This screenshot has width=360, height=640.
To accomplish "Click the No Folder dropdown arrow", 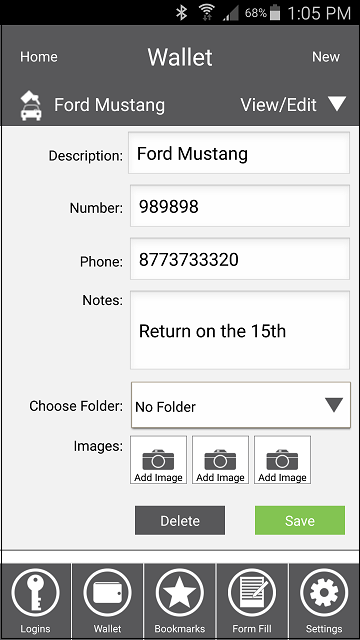I will click(x=334, y=405).
